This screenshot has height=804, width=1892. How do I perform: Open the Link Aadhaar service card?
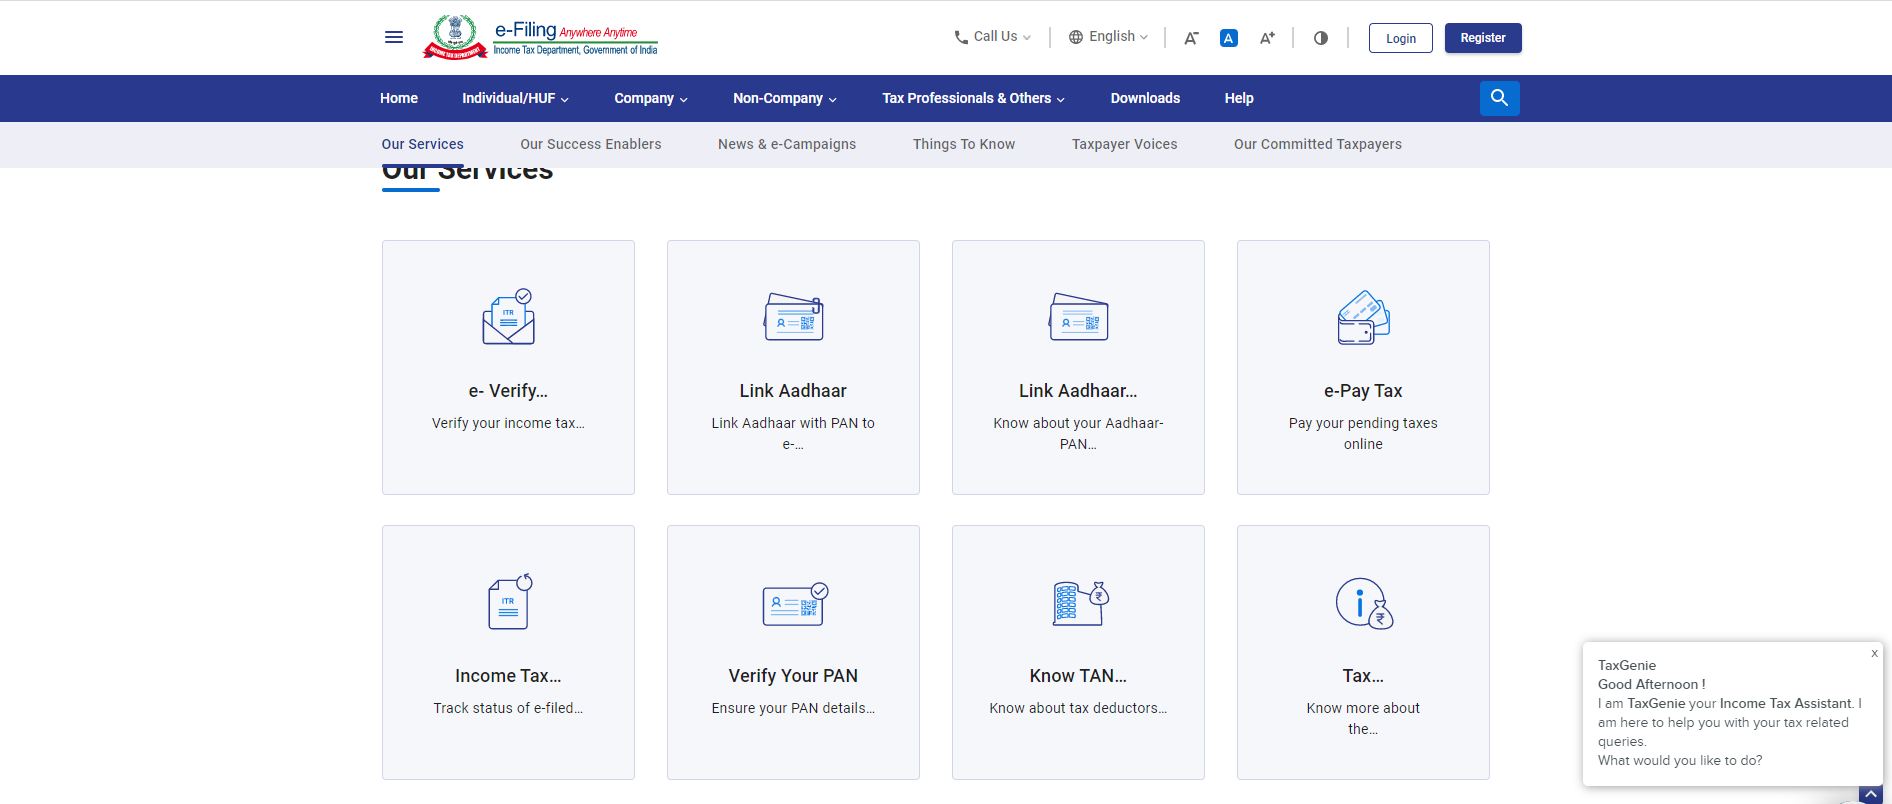[x=793, y=367]
